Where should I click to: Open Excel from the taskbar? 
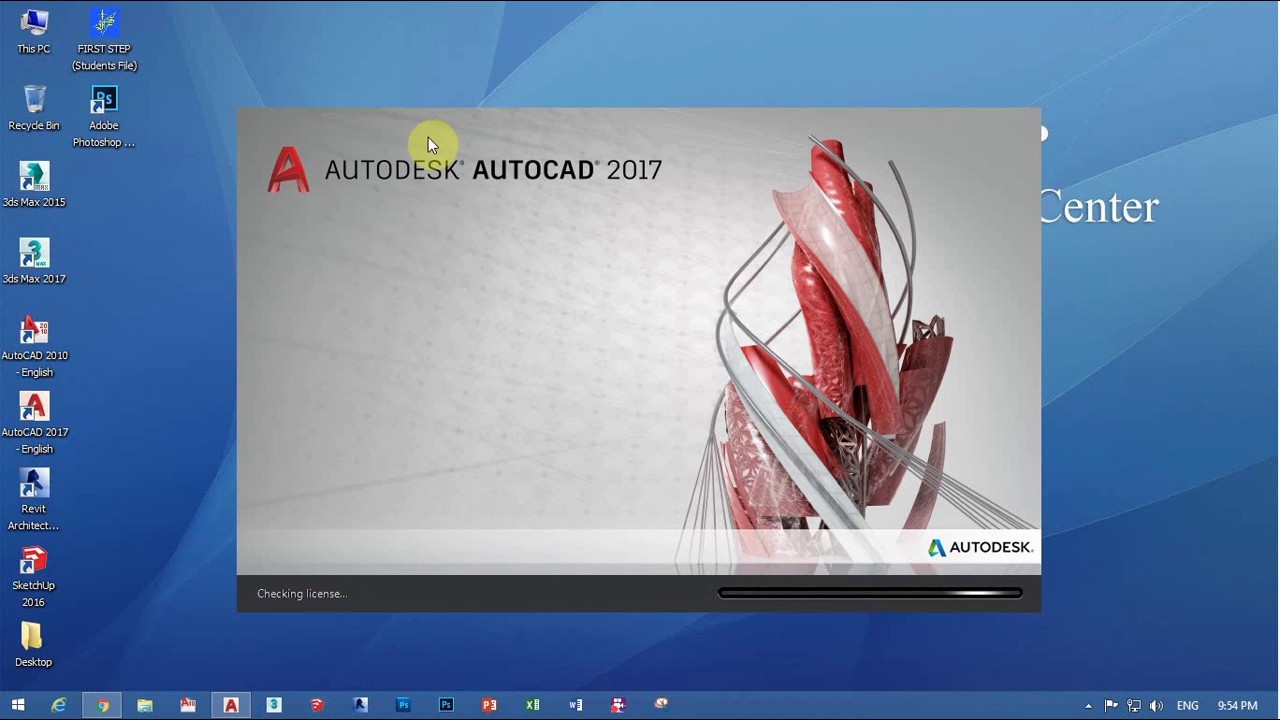tap(532, 705)
